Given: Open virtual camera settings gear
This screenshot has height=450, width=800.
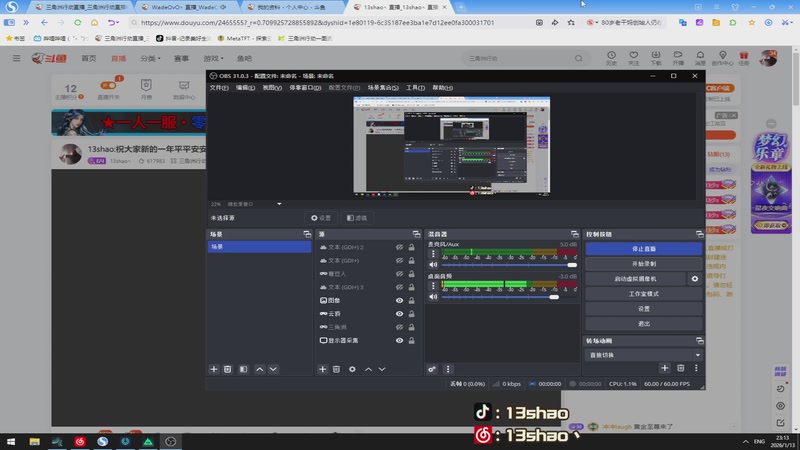Looking at the screenshot, I should tap(694, 279).
